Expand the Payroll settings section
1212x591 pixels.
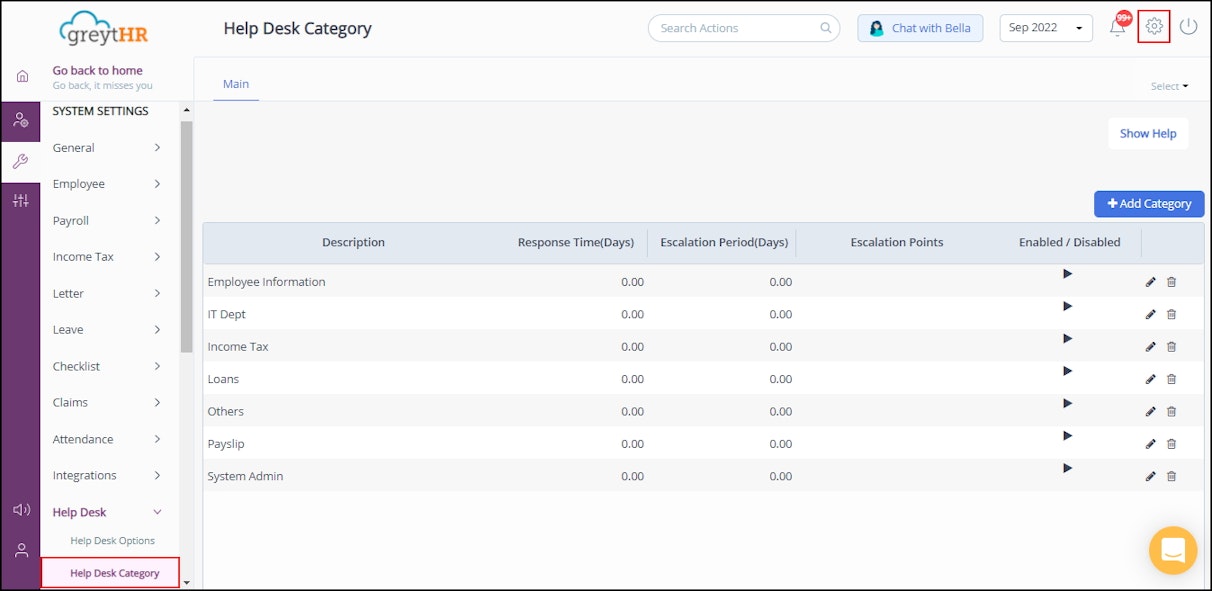click(x=71, y=220)
